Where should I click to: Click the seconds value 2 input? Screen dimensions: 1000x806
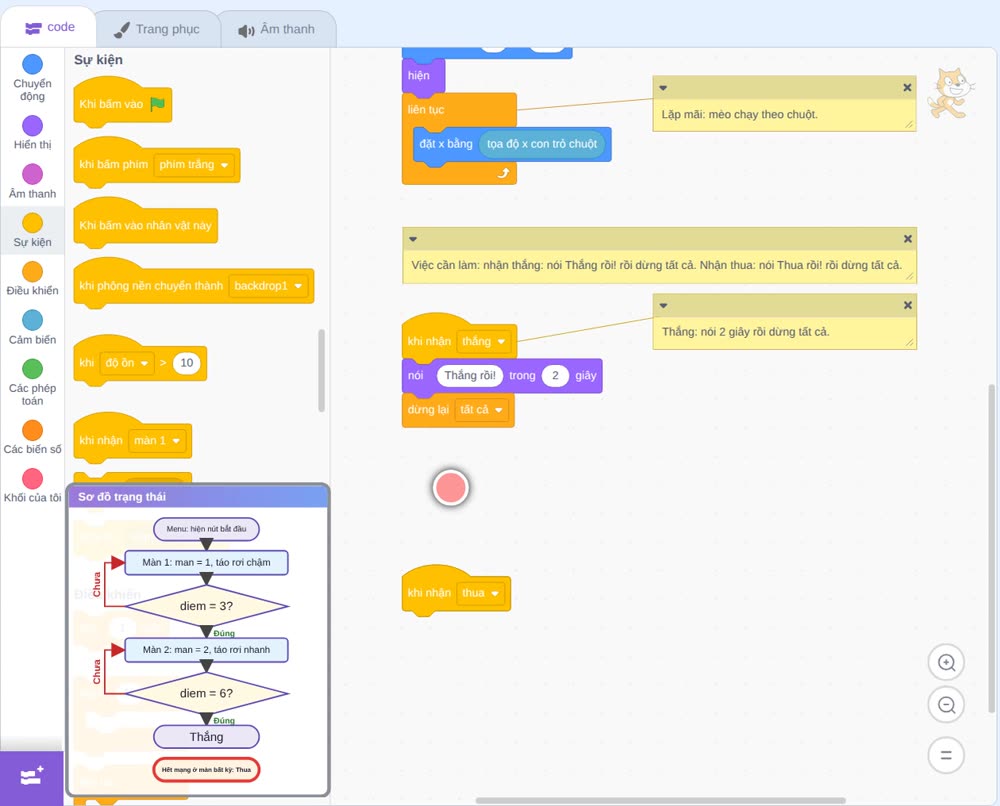(x=555, y=376)
